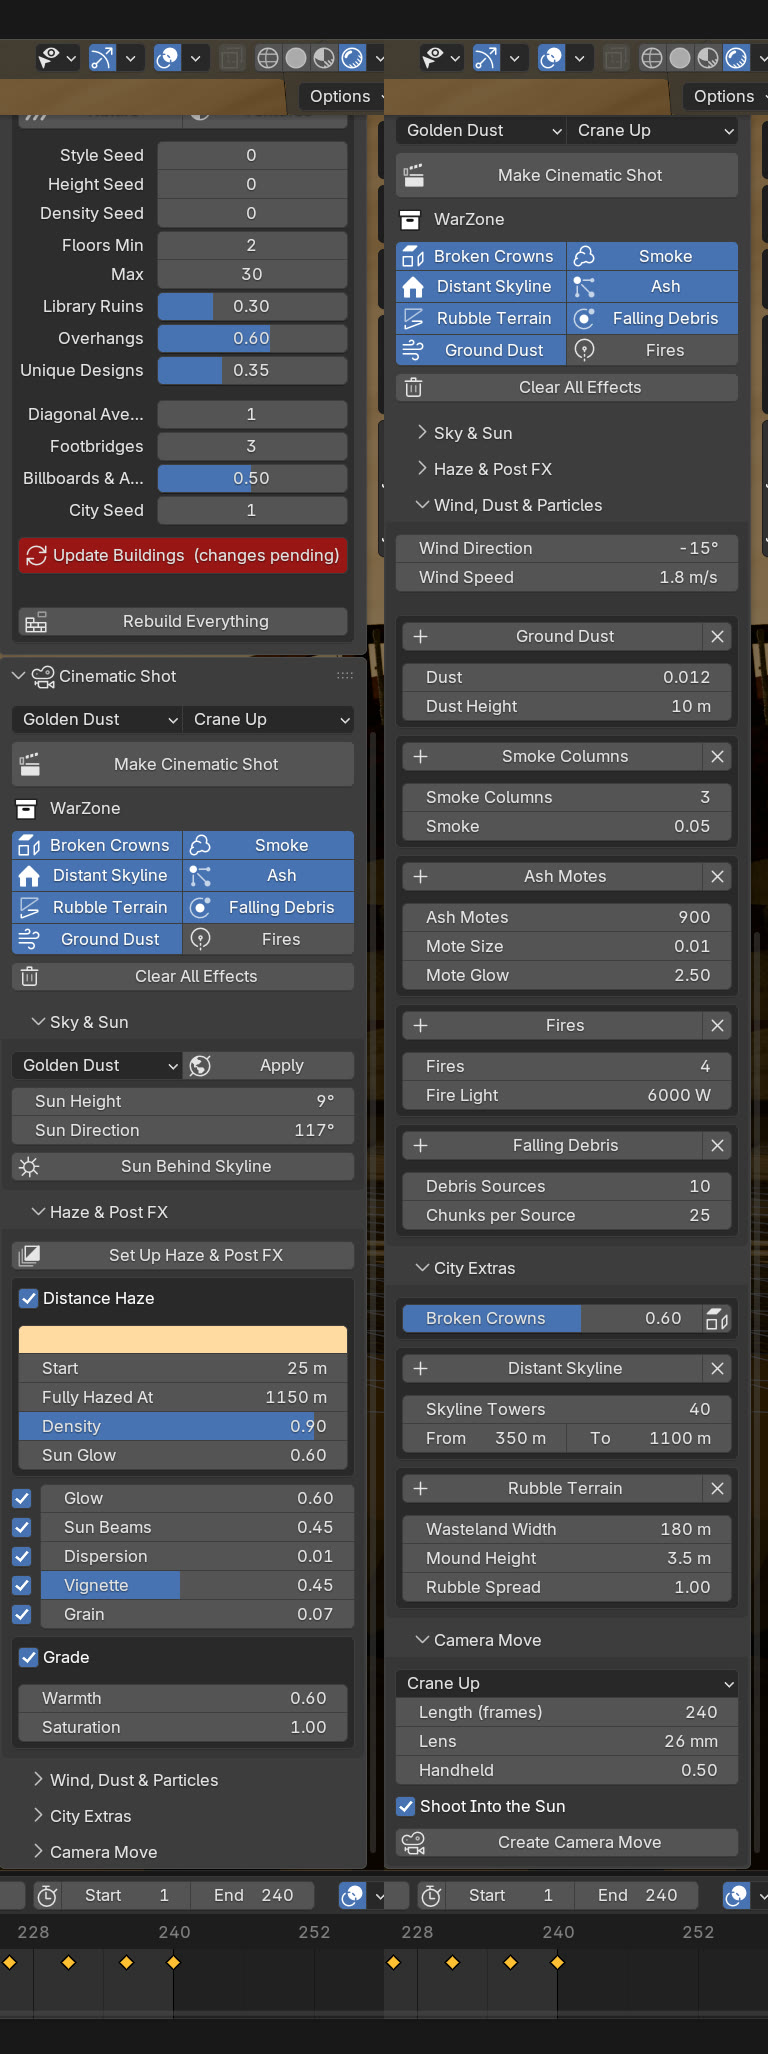Image resolution: width=768 pixels, height=2054 pixels.
Task: Remove Ground Dust with its X icon
Action: click(x=717, y=637)
